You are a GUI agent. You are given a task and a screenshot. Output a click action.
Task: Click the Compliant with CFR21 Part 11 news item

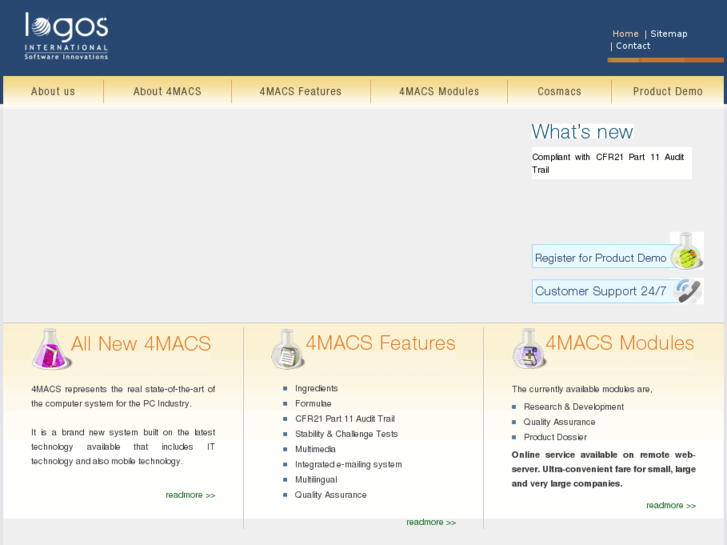pyautogui.click(x=608, y=163)
